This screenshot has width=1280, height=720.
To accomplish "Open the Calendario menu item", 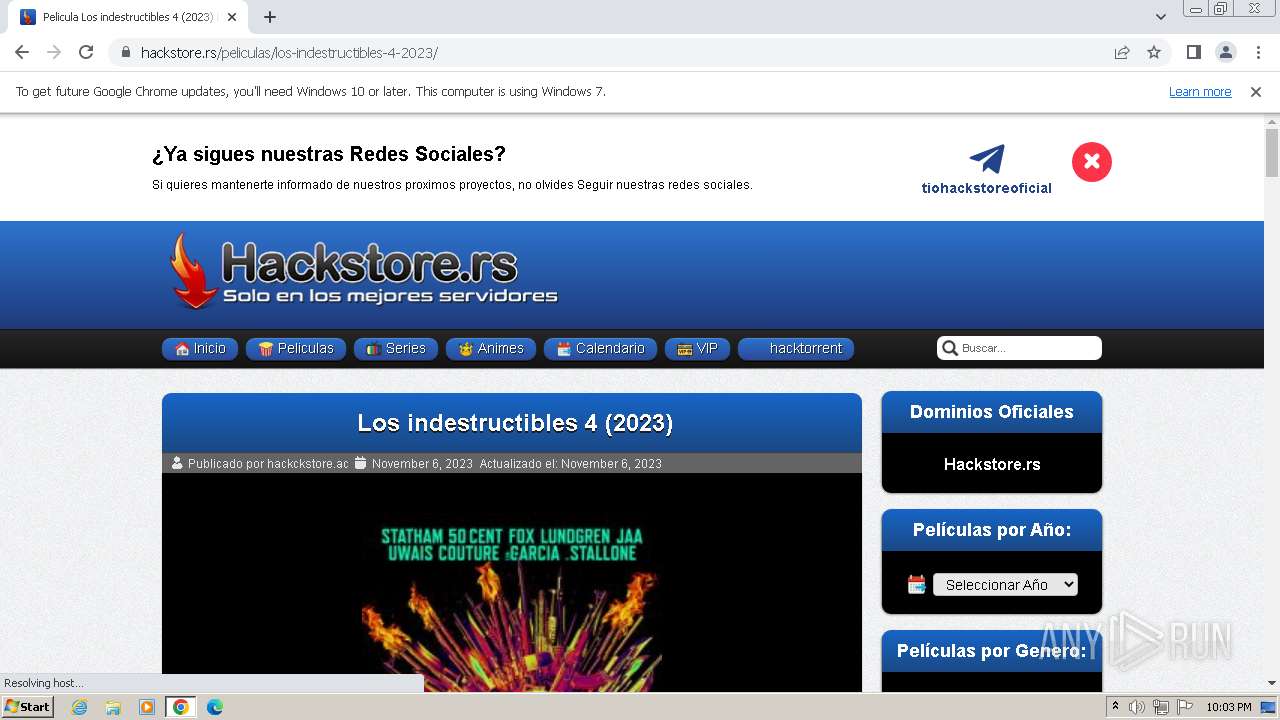I will pyautogui.click(x=600, y=349).
